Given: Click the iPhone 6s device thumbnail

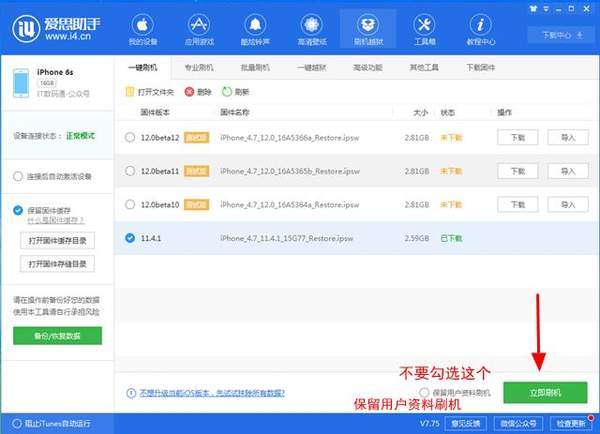Looking at the screenshot, I should click(21, 83).
